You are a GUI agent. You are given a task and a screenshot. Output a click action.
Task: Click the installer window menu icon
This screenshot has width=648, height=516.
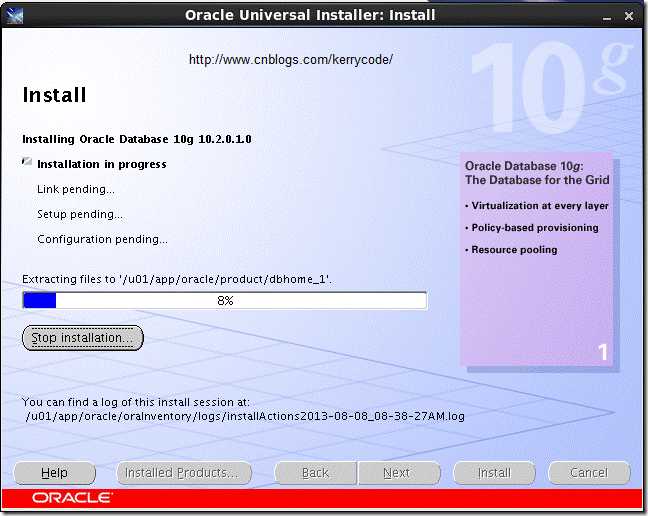(14, 16)
